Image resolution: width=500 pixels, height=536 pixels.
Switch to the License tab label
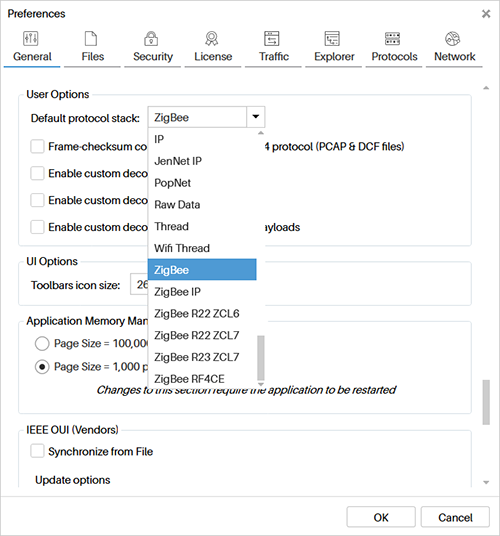(213, 56)
